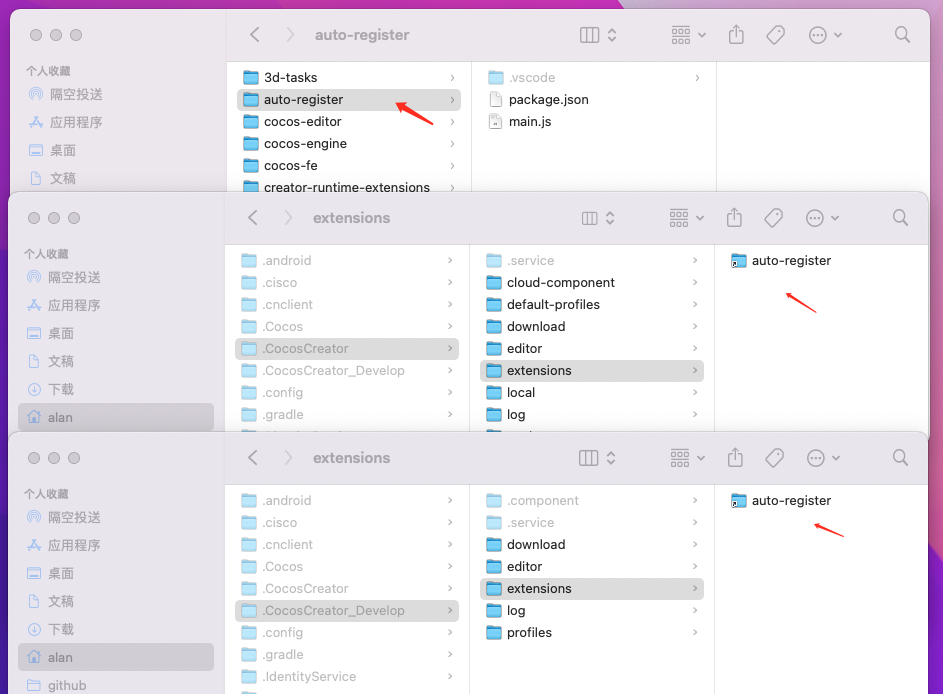The width and height of the screenshot is (943, 694).
Task: Open the main.js file
Action: tap(530, 121)
